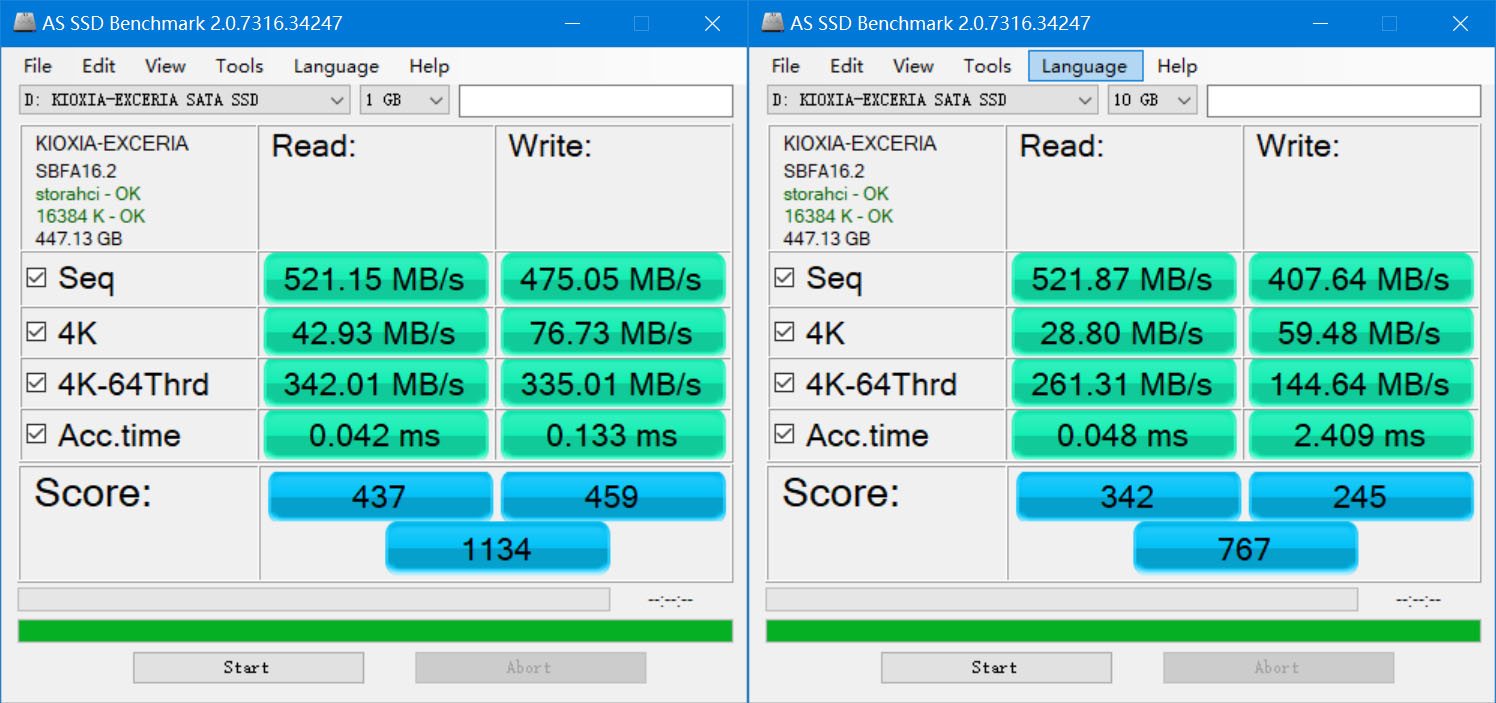The width and height of the screenshot is (1496, 703).
Task: Open Language menu in left window
Action: point(336,66)
